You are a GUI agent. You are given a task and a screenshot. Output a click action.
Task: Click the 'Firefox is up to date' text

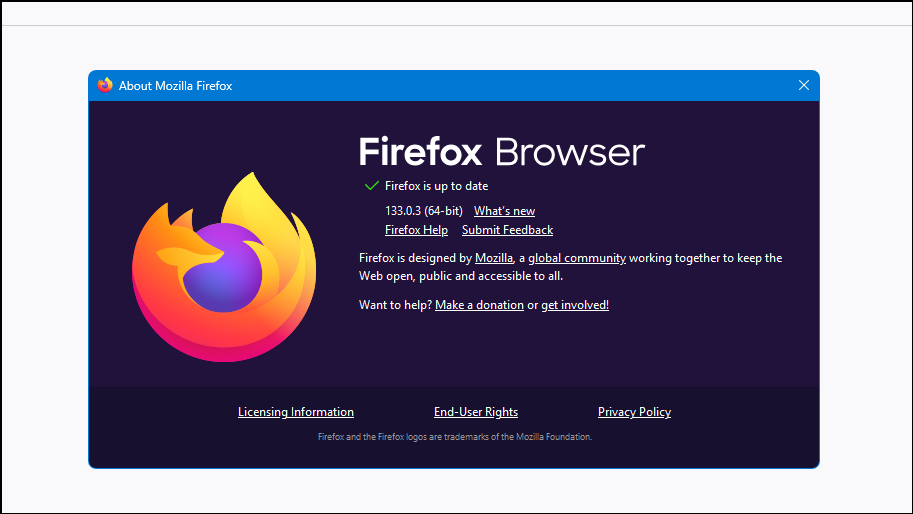pyautogui.click(x=437, y=186)
